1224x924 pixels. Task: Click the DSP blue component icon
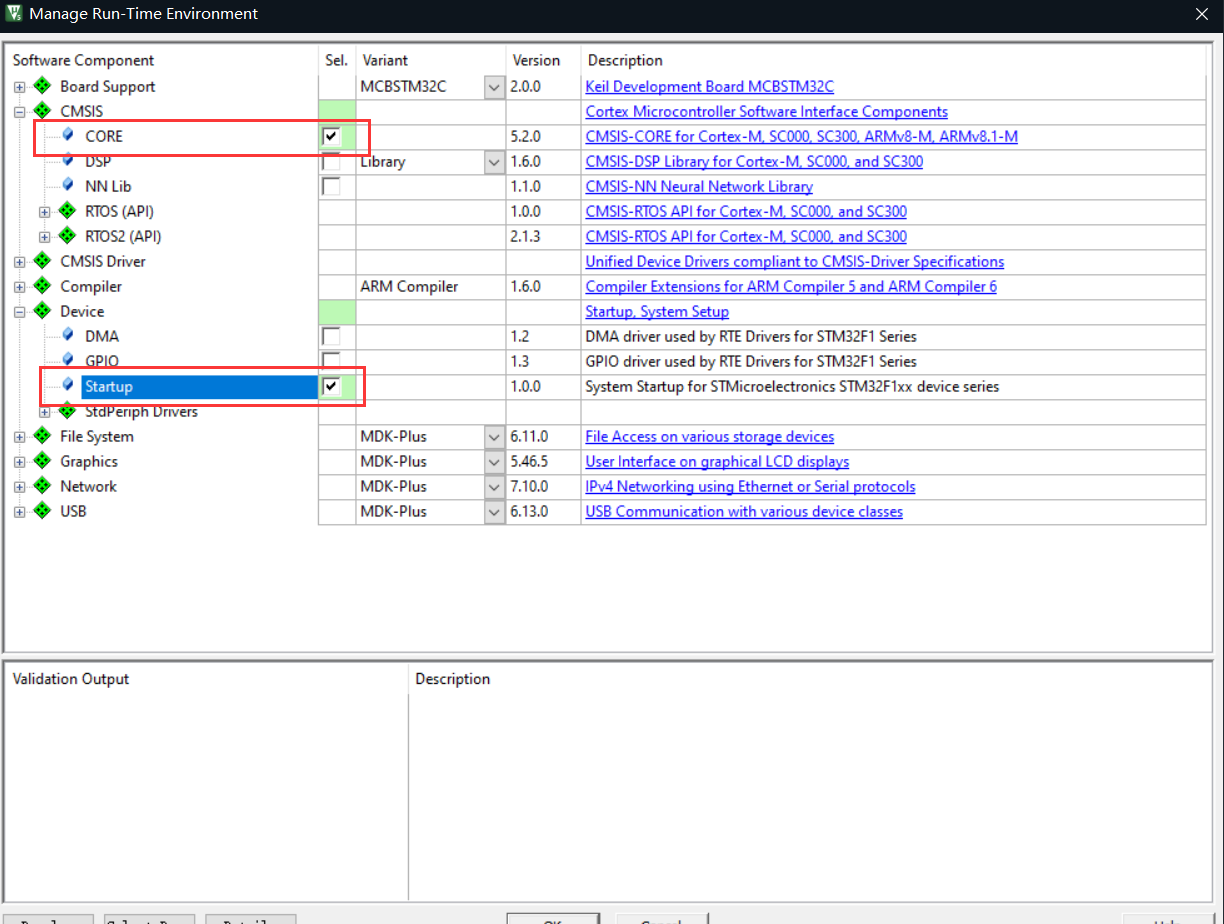(67, 160)
